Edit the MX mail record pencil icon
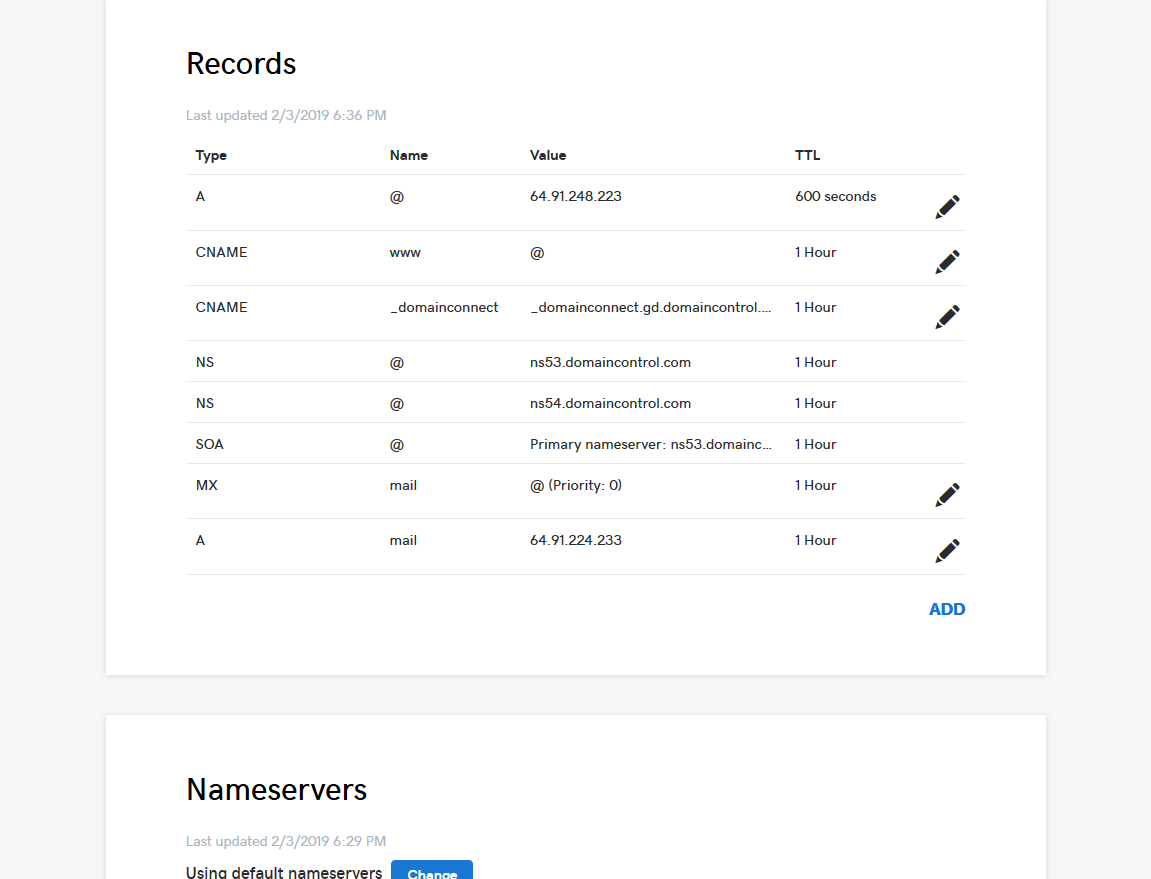 947,495
